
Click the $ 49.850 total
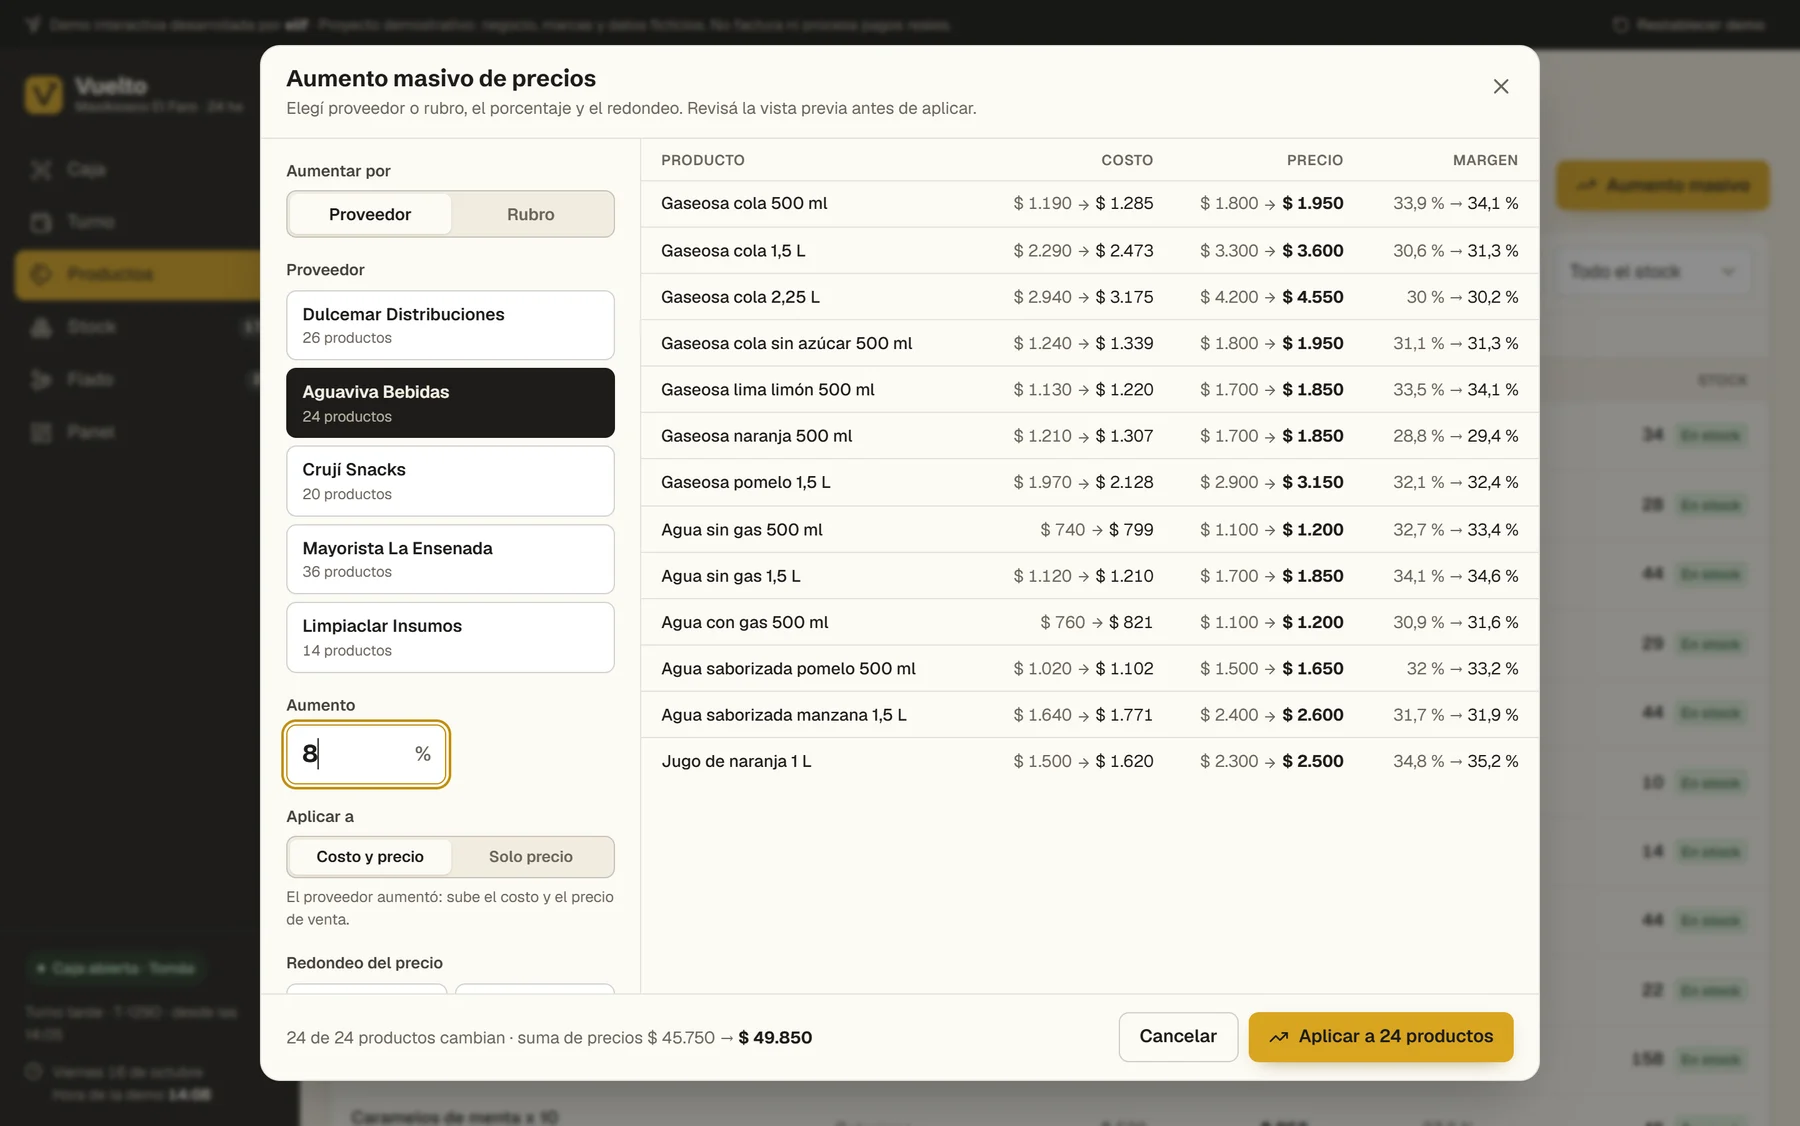coord(775,1038)
